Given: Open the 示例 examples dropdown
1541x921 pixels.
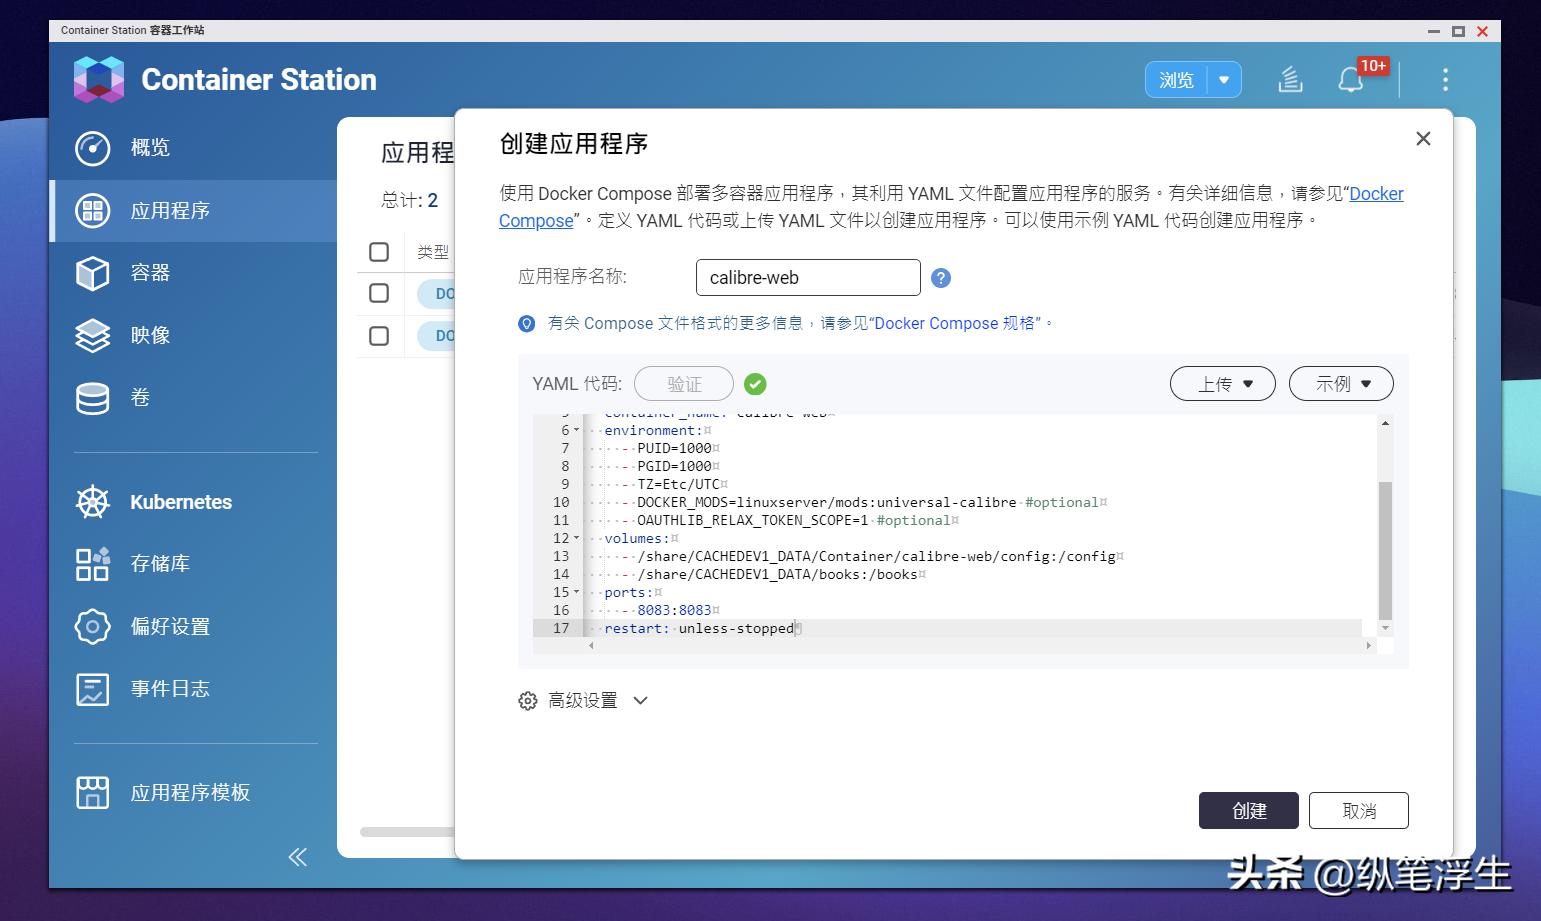Looking at the screenshot, I should pos(1341,384).
